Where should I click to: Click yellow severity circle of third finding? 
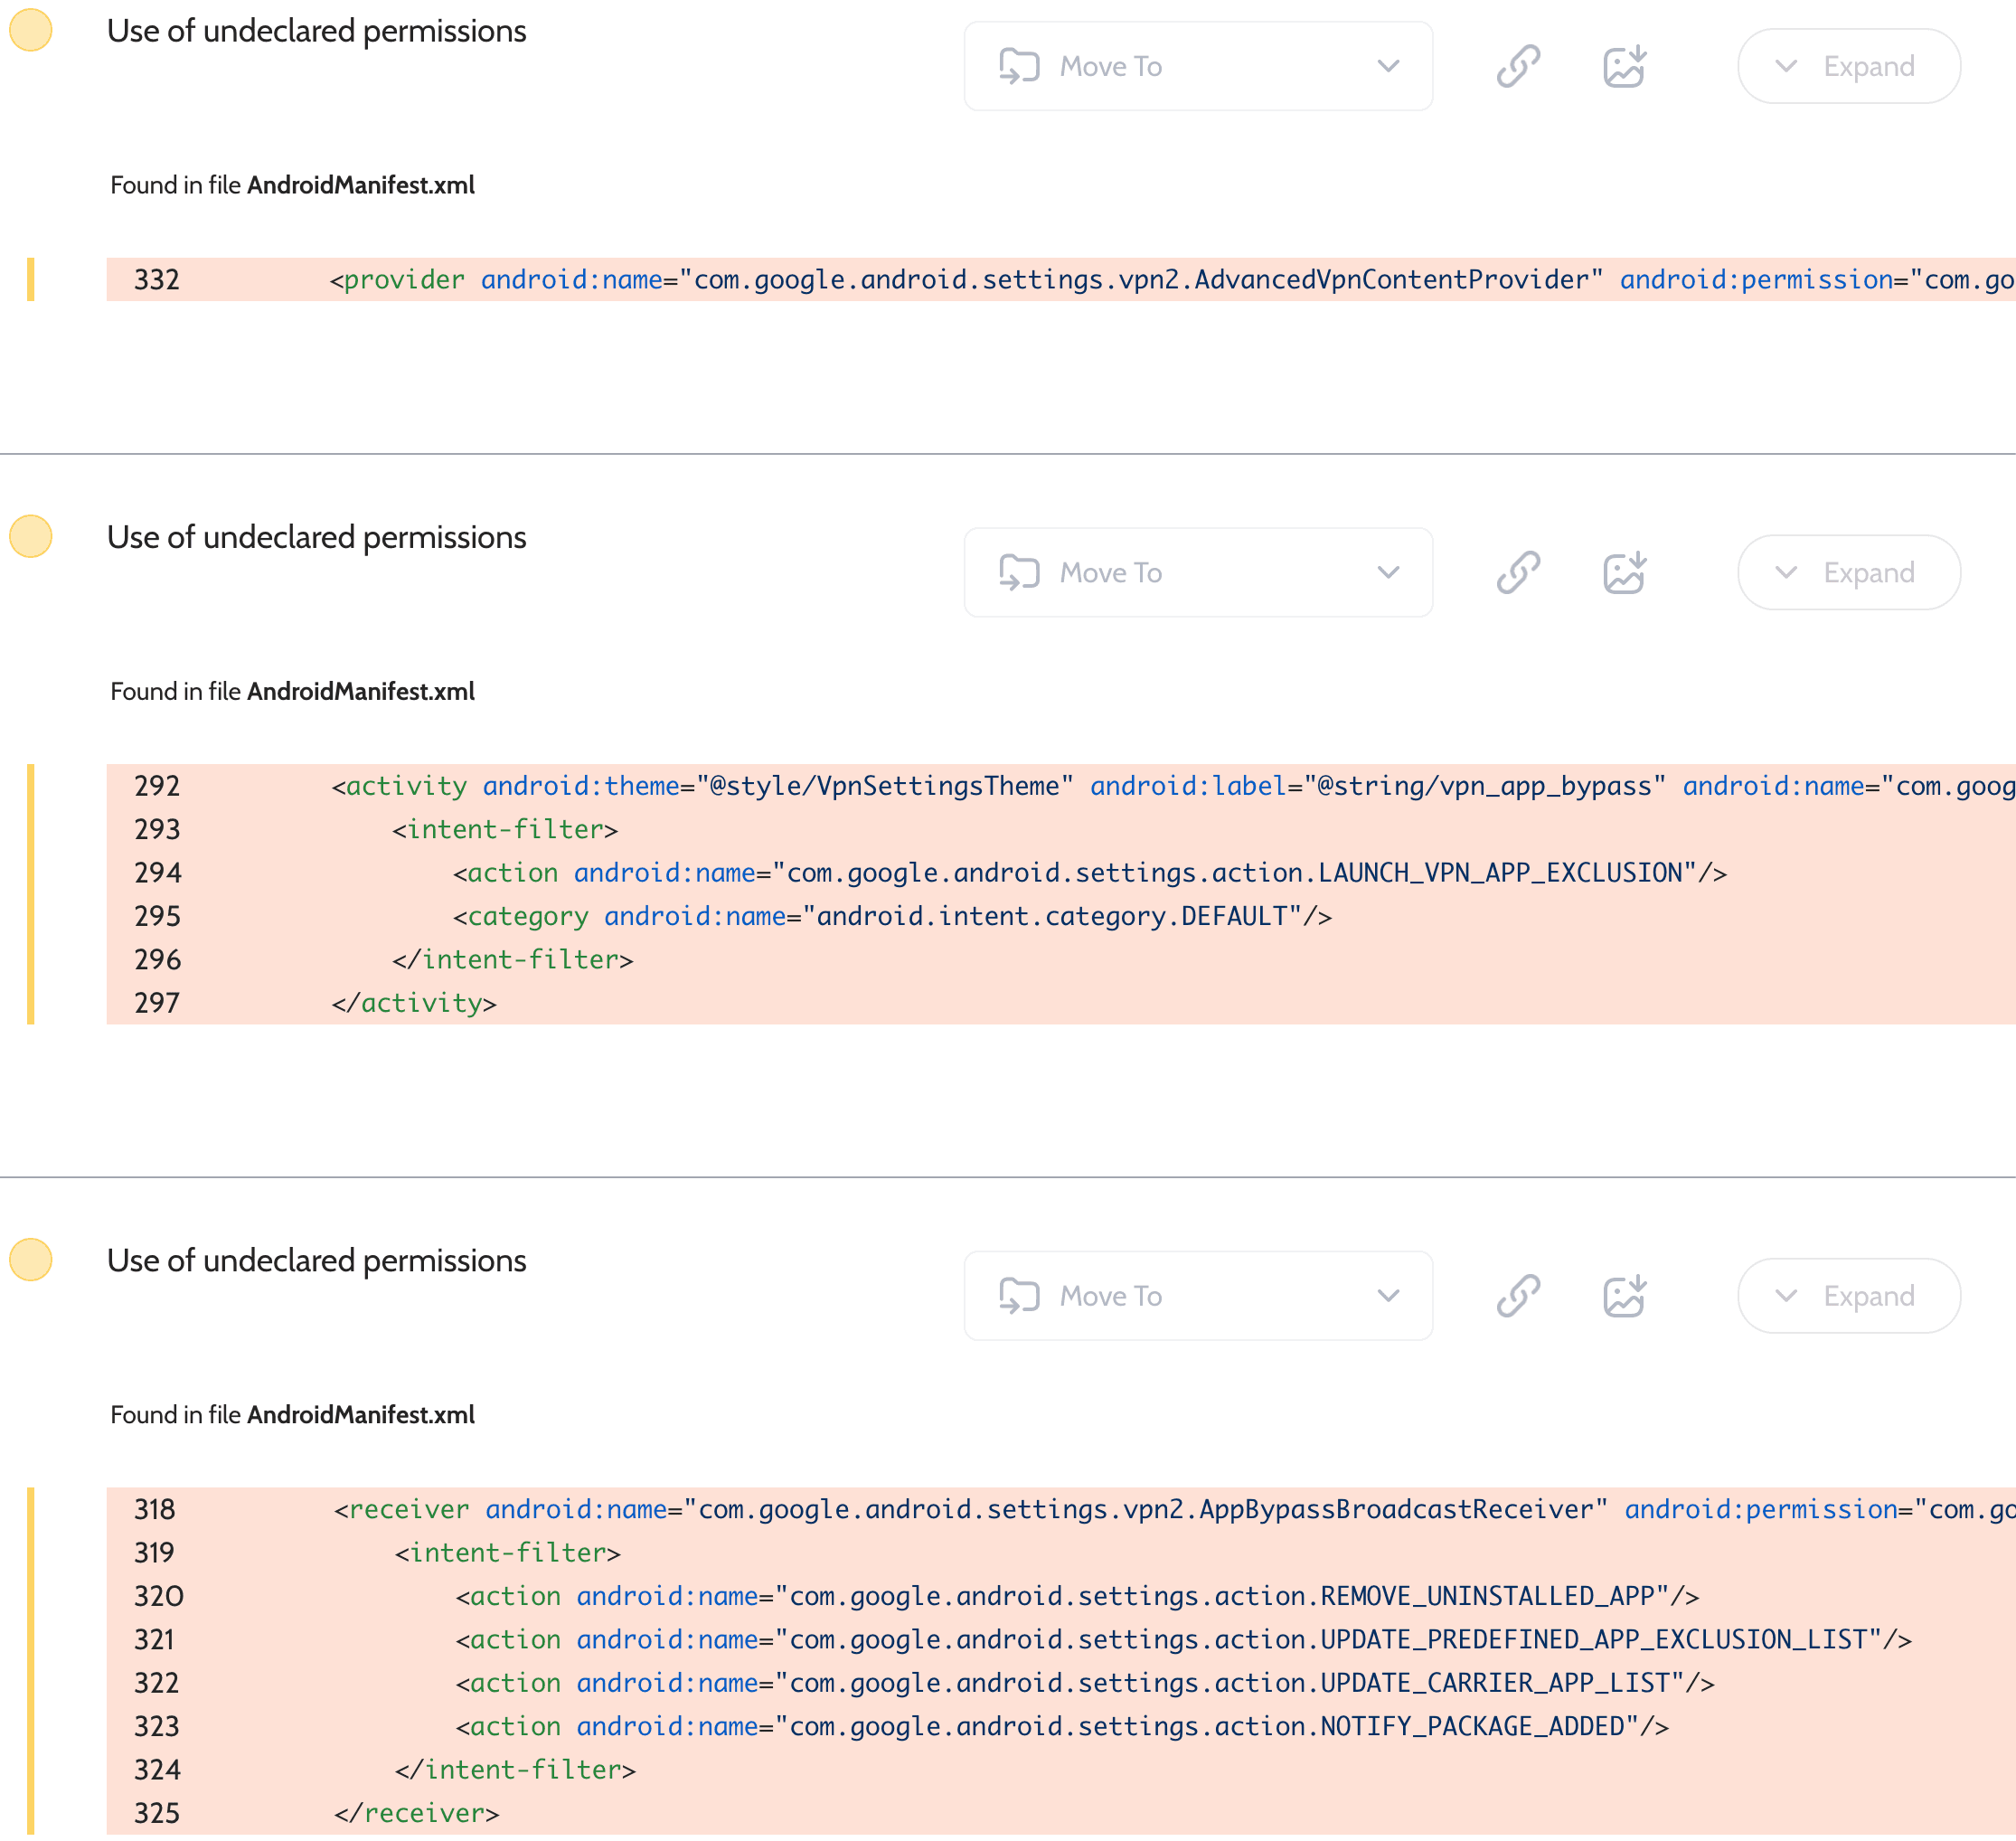(x=31, y=1259)
